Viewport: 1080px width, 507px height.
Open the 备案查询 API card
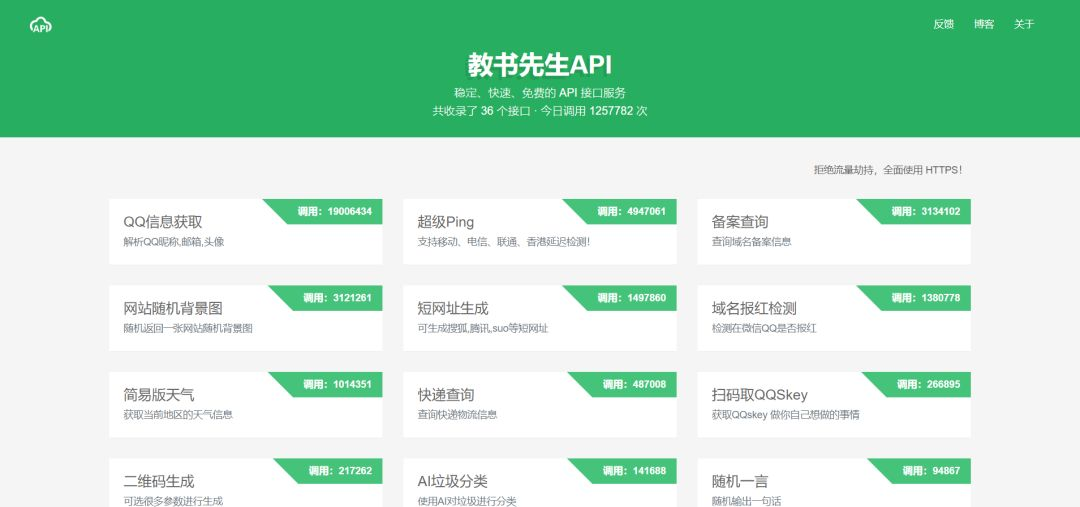[833, 231]
